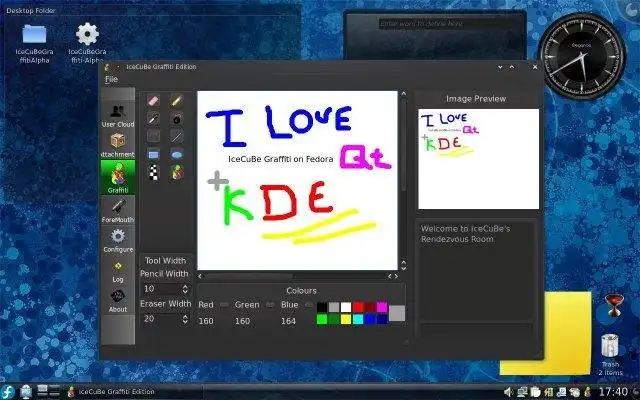Click the hourglass desktop widget icon
This screenshot has width=640, height=400.
[x=614, y=306]
